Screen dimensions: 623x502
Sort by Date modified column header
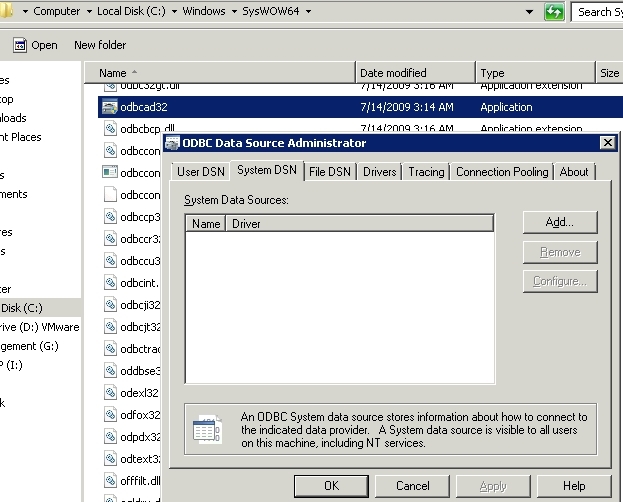416,73
